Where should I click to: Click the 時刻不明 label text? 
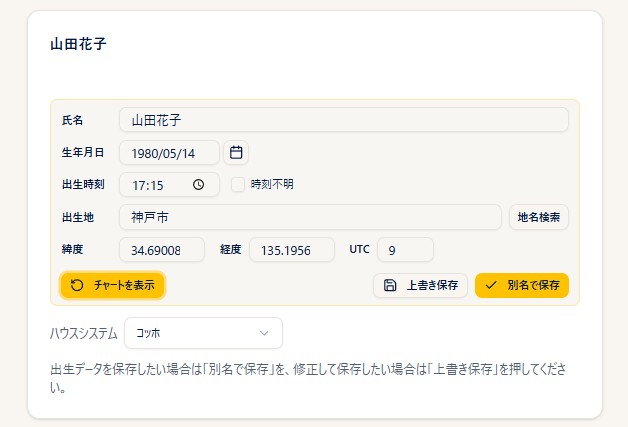pyautogui.click(x=272, y=184)
